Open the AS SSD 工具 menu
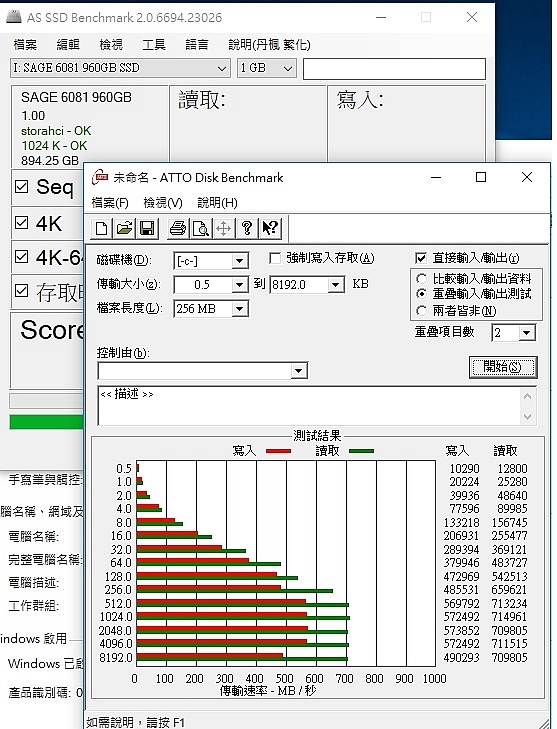This screenshot has width=557, height=729. [x=154, y=45]
